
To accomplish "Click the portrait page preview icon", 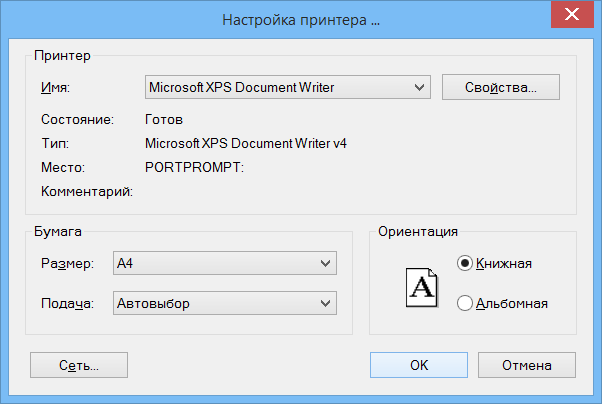I will [422, 287].
